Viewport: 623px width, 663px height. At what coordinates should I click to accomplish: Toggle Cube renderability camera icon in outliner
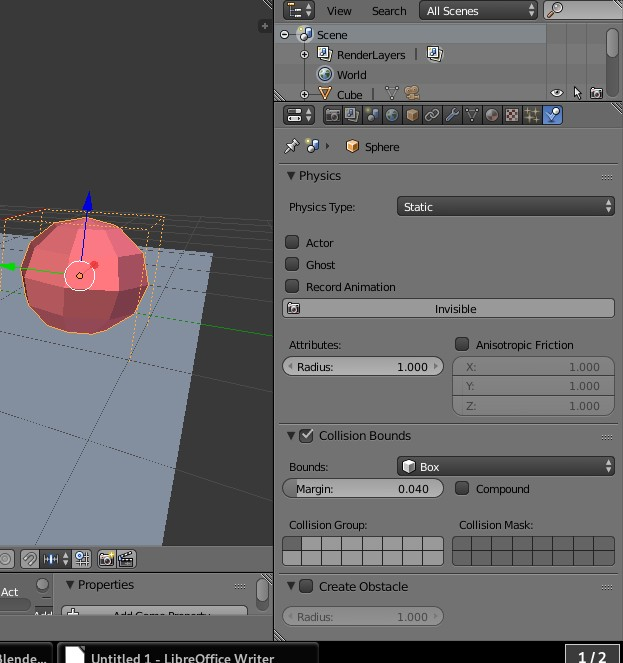coord(596,93)
